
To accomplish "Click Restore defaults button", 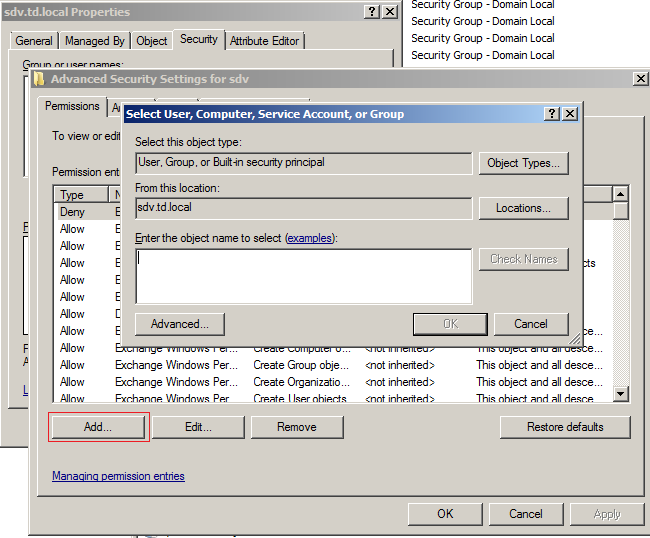I will tap(565, 427).
